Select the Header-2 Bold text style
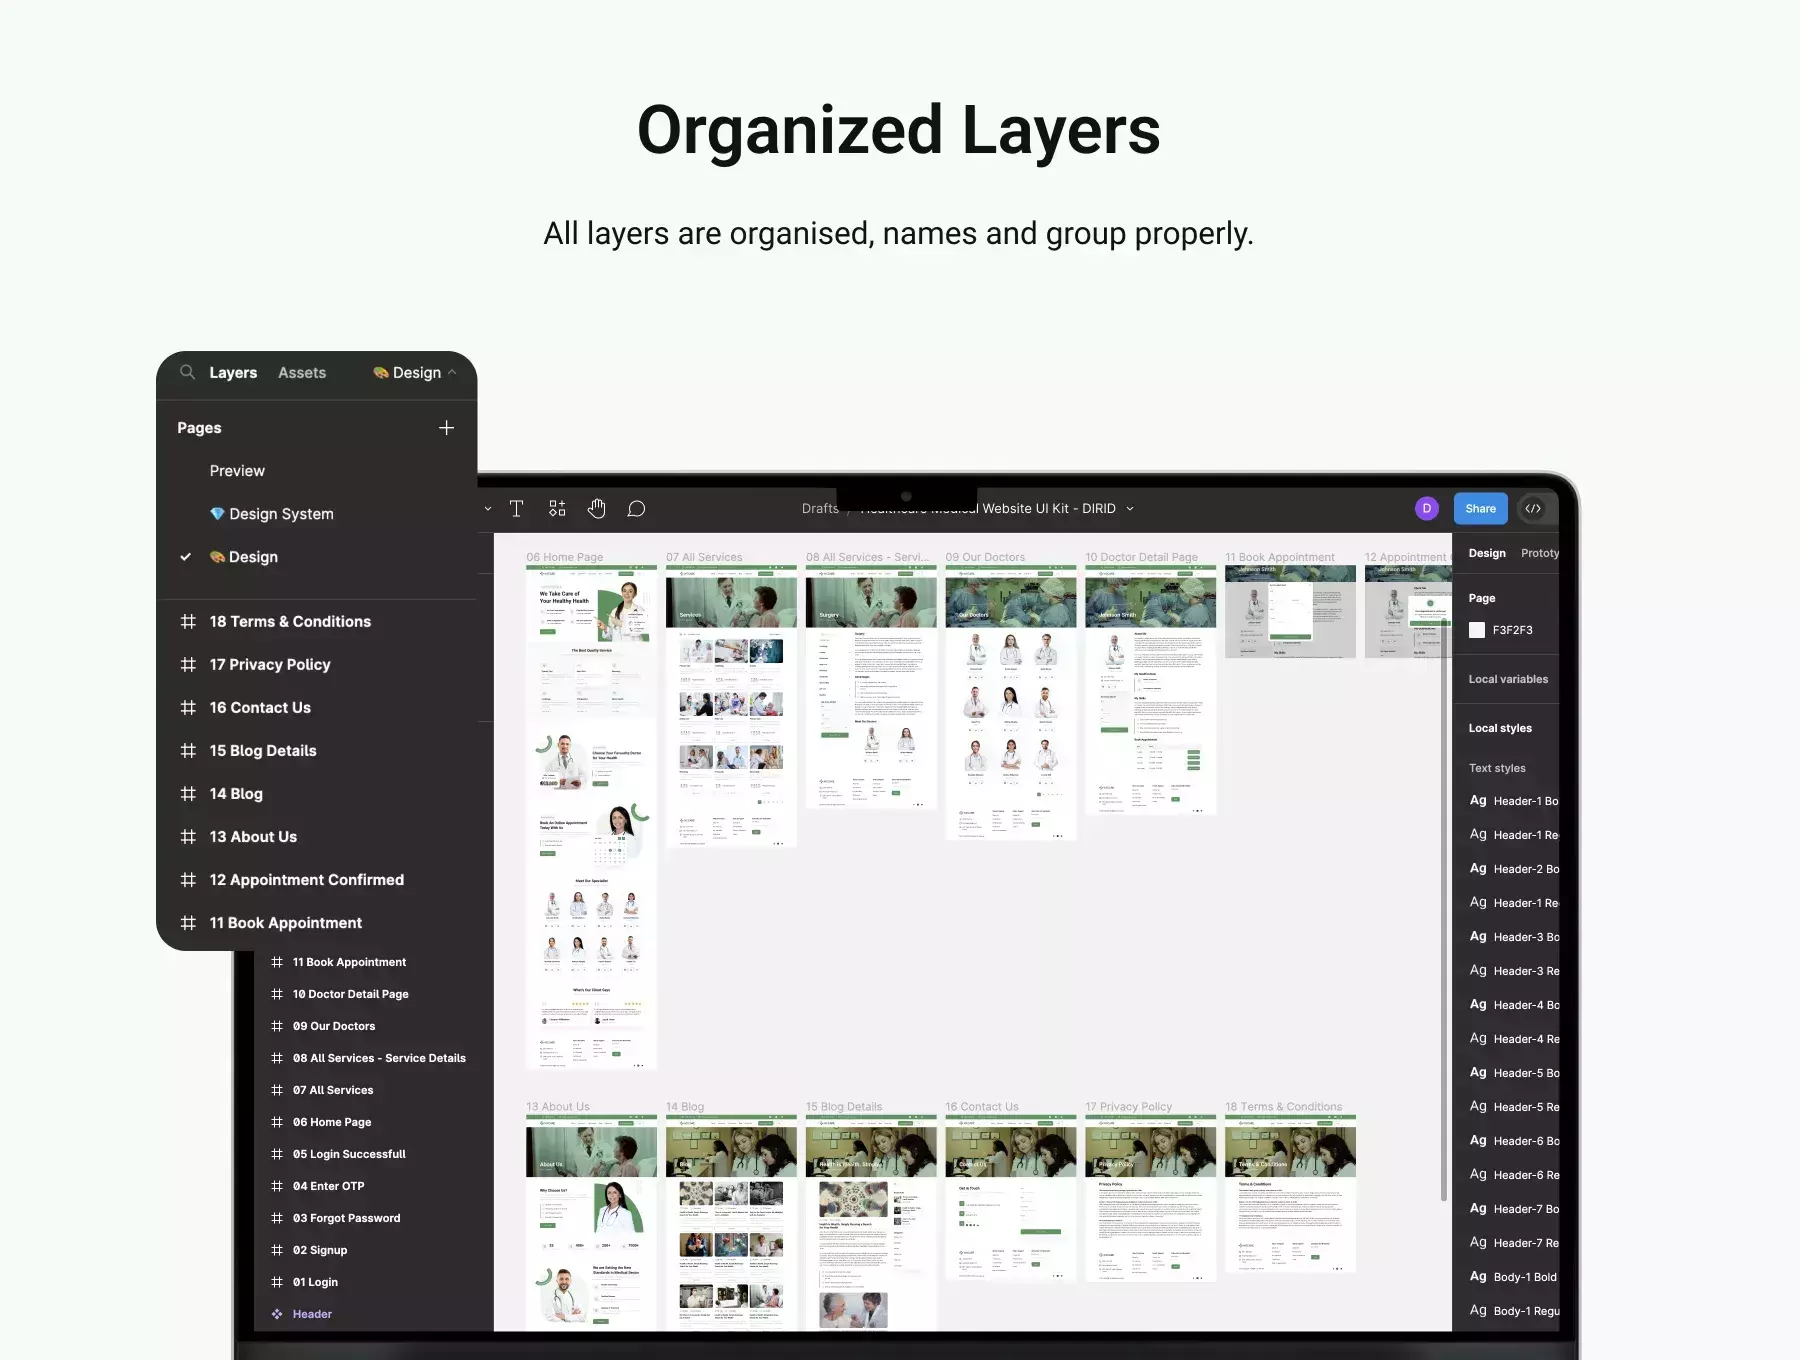1800x1360 pixels. pyautogui.click(x=1514, y=869)
